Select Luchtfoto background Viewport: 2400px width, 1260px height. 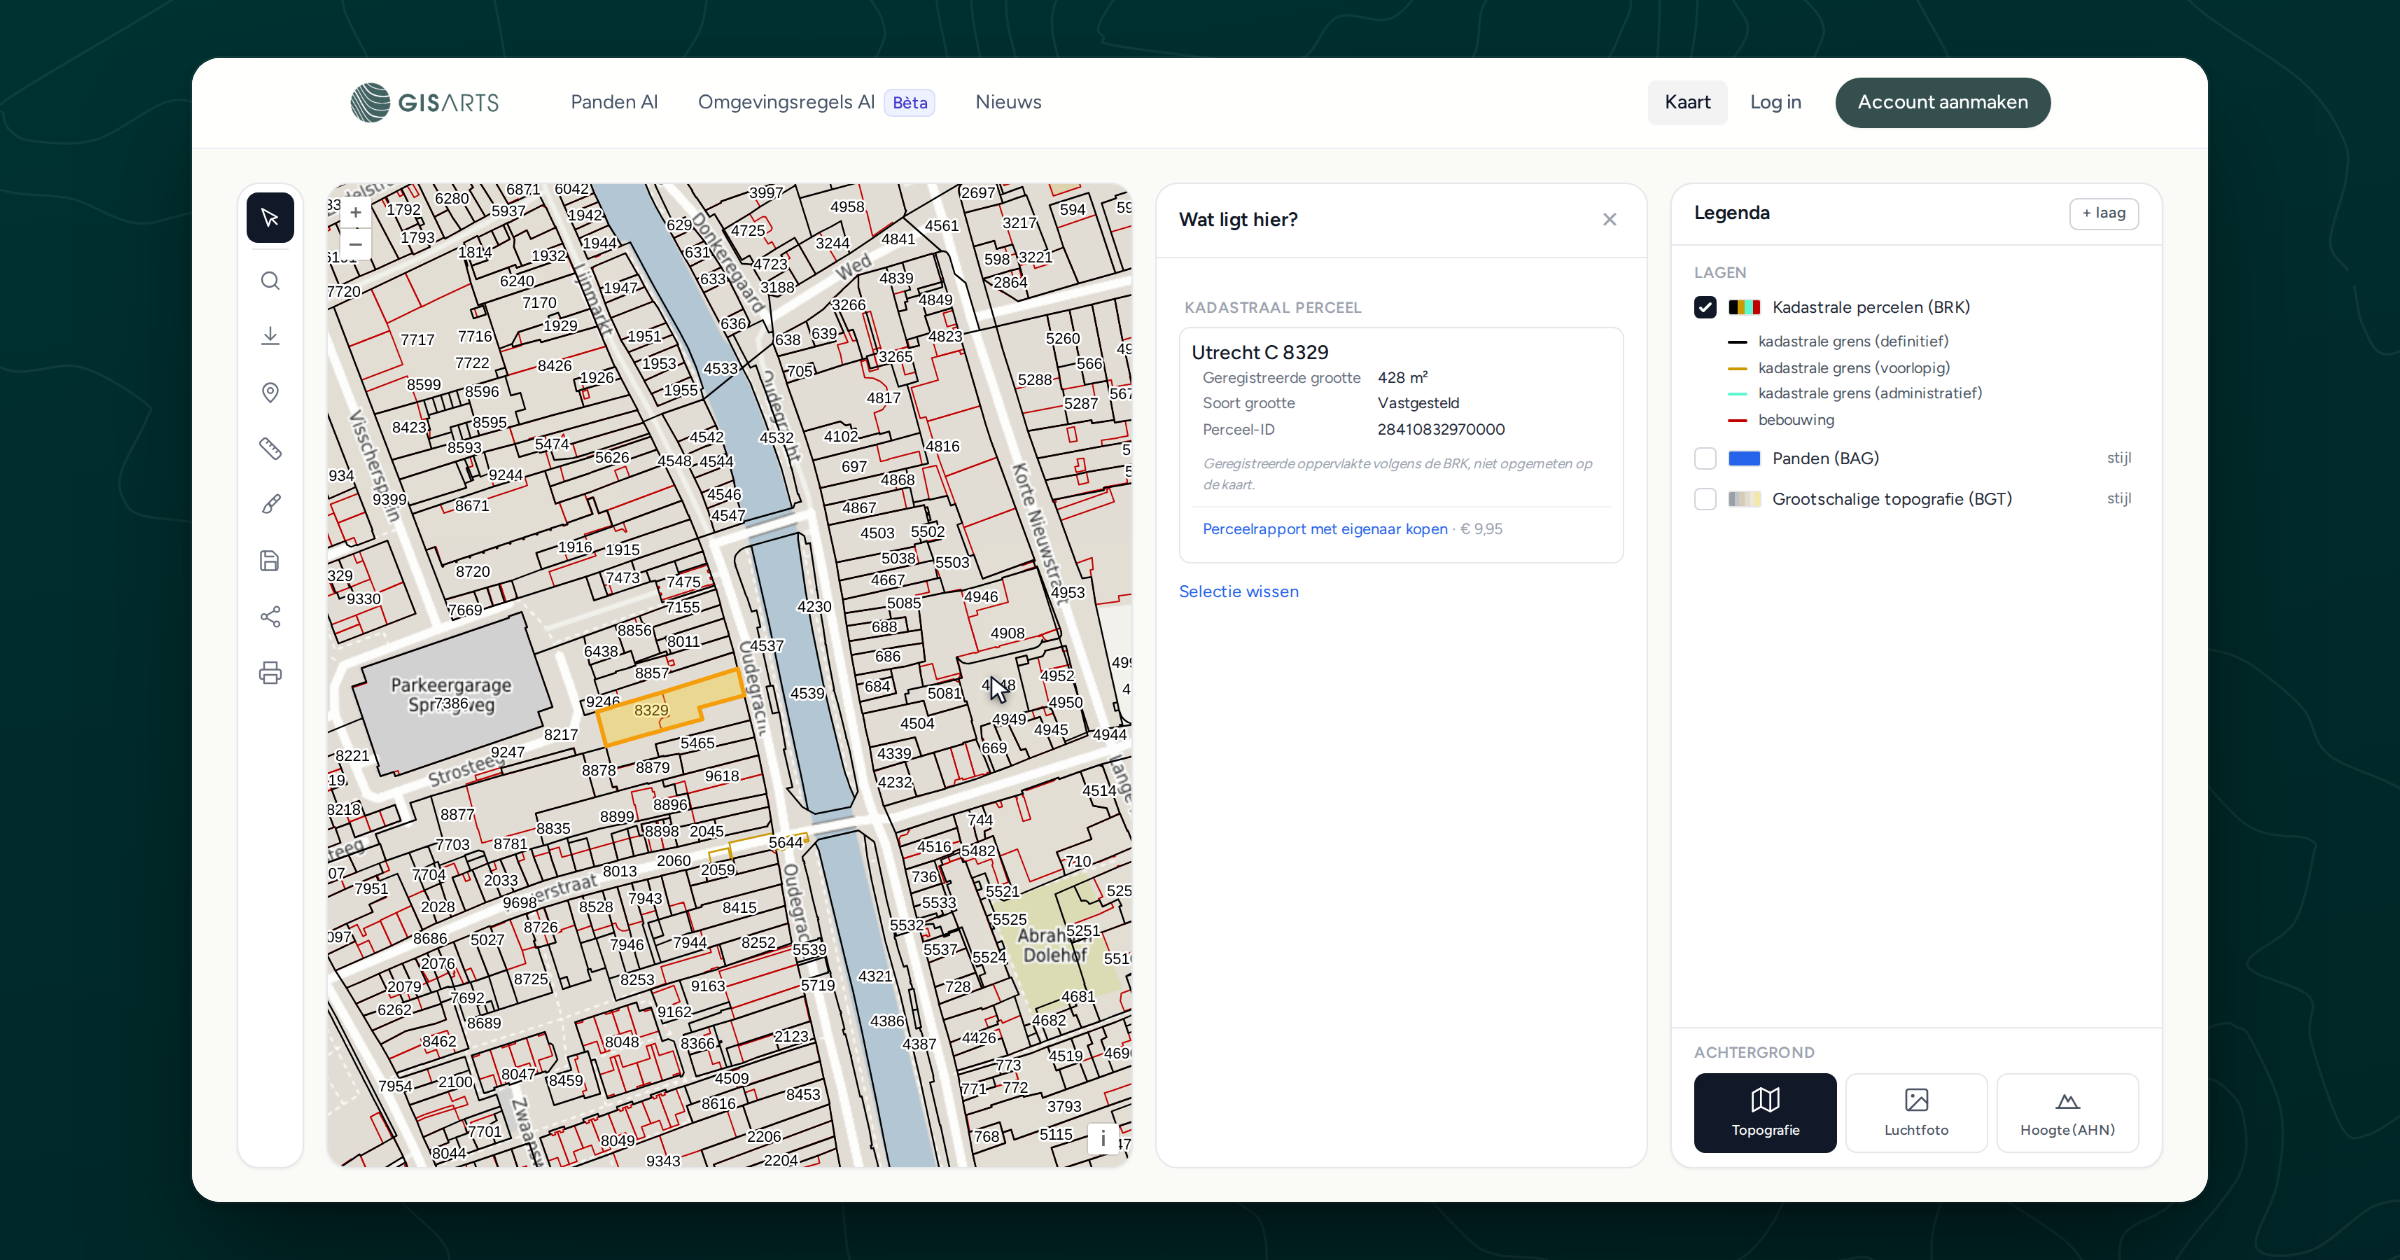1916,1112
